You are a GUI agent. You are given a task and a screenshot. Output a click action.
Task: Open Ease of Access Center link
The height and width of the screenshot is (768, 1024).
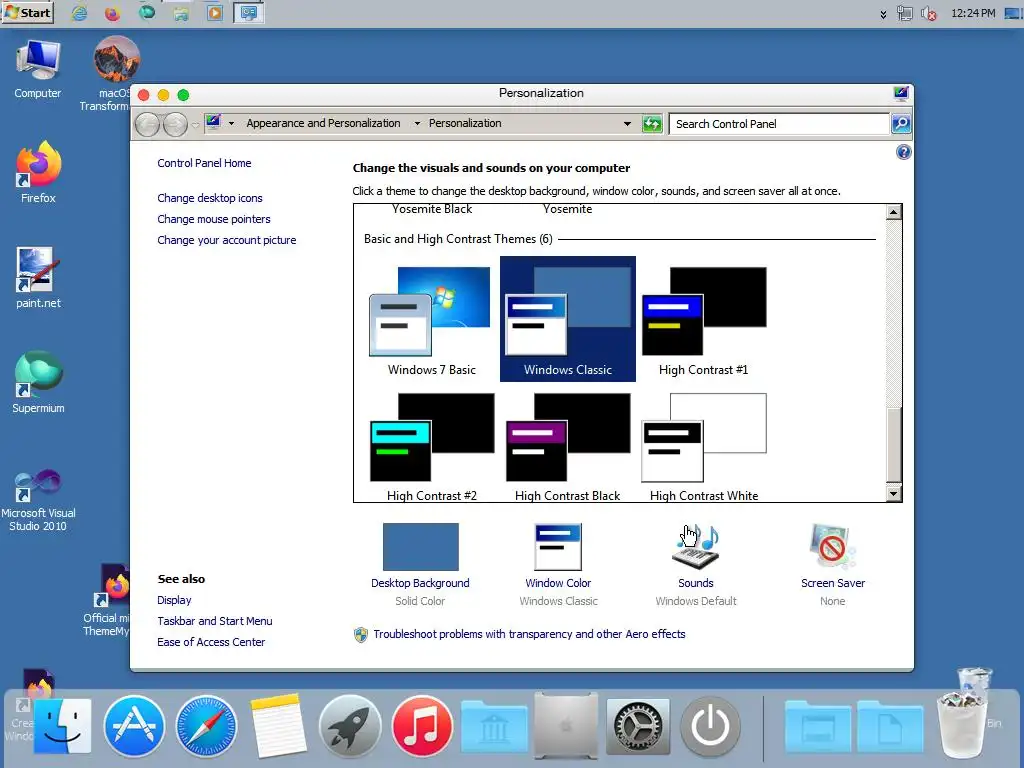(211, 642)
